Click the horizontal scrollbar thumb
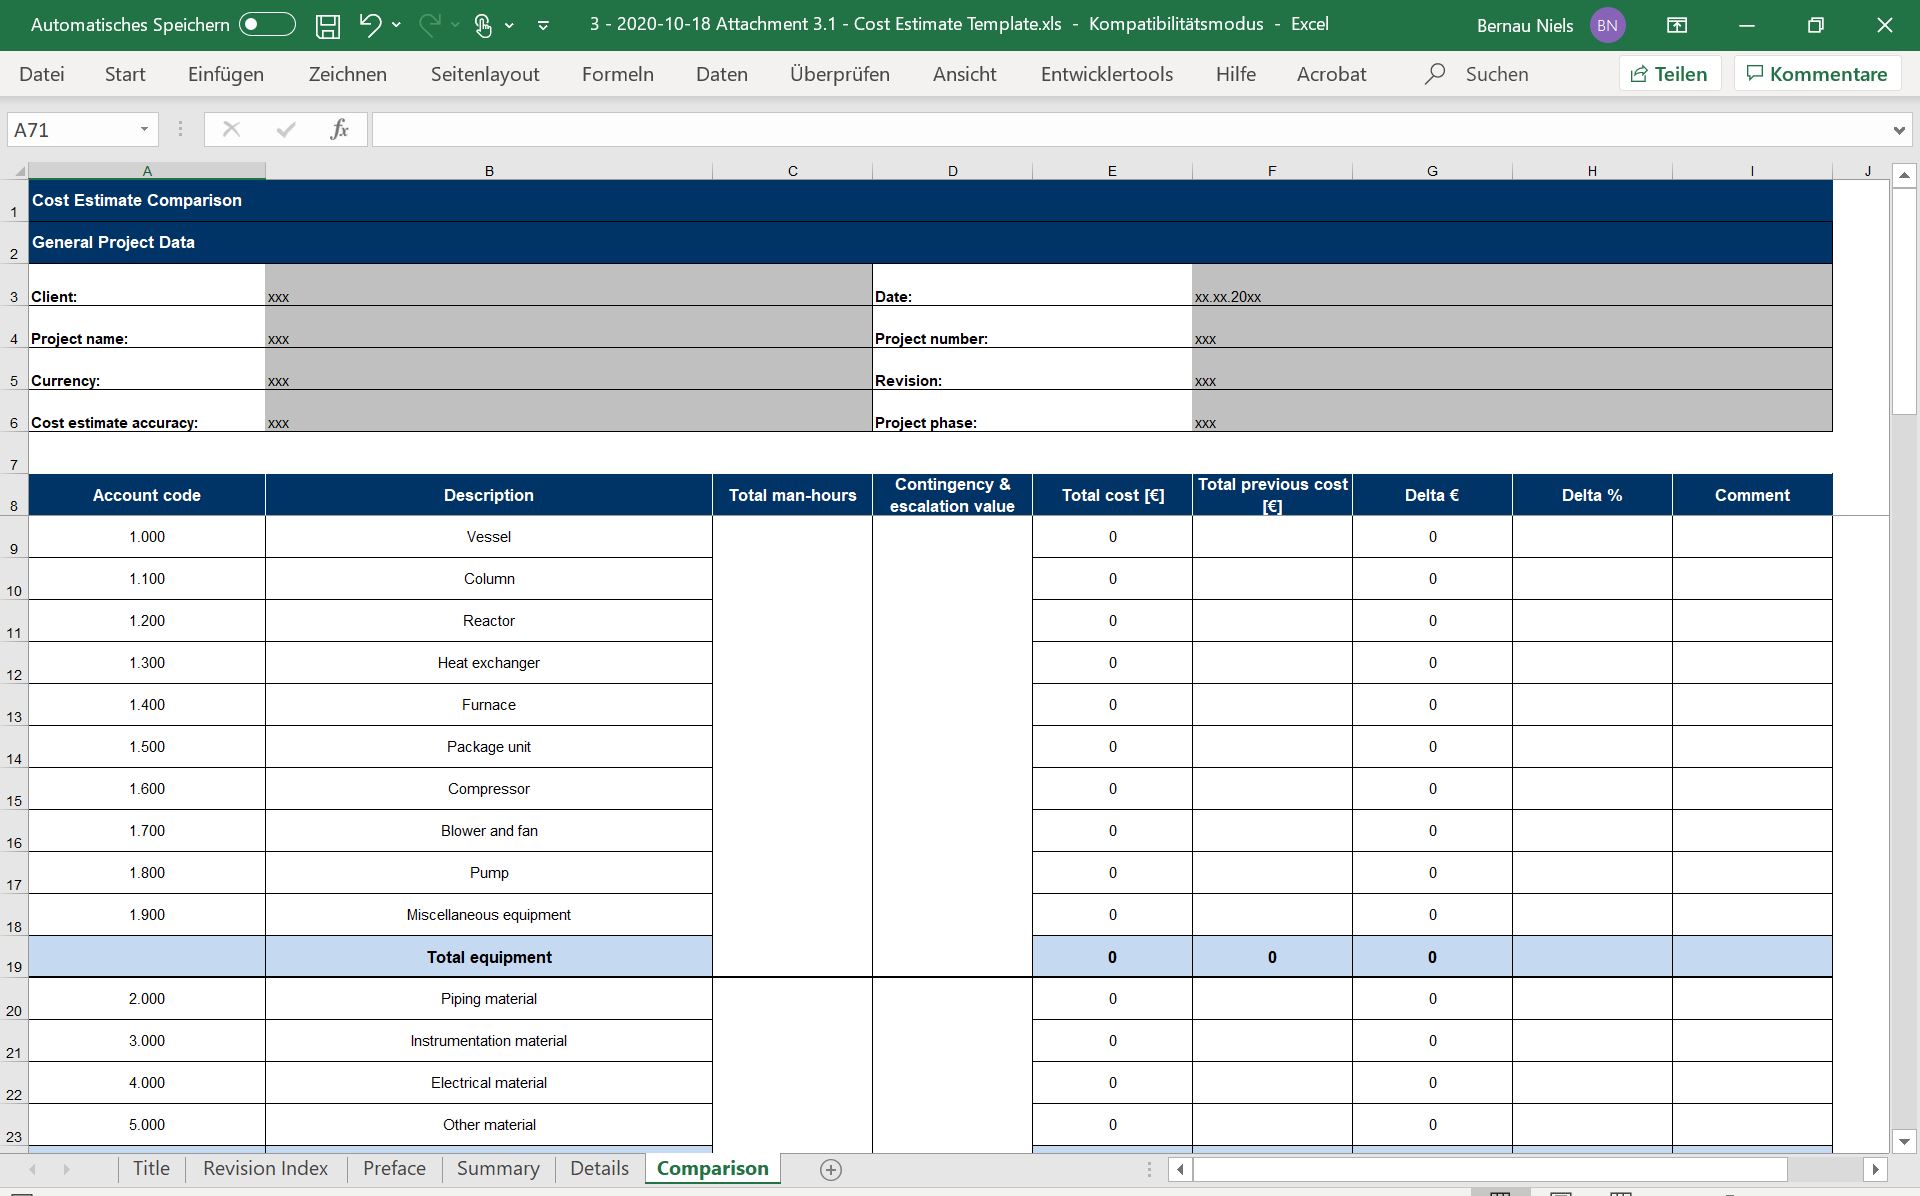The height and width of the screenshot is (1196, 1920). point(1490,1169)
